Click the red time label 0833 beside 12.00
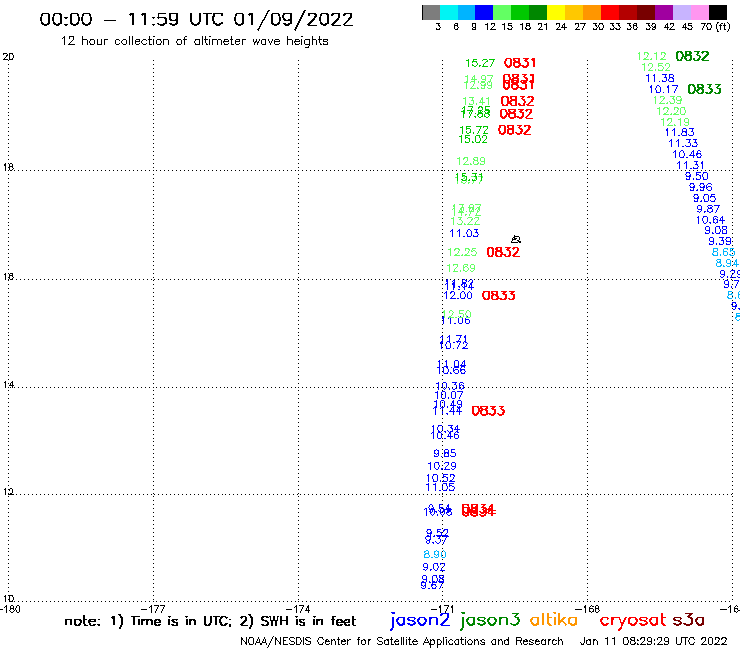 point(498,295)
